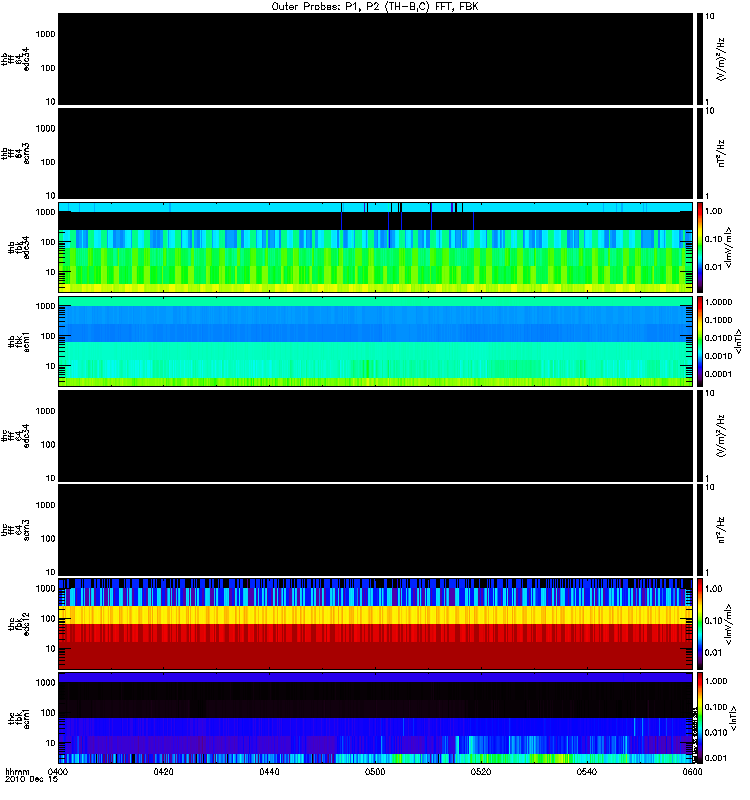Click the blank thc fff 64 scm3 panel
Image resolution: width=750 pixels, height=800 pixels.
click(x=375, y=530)
